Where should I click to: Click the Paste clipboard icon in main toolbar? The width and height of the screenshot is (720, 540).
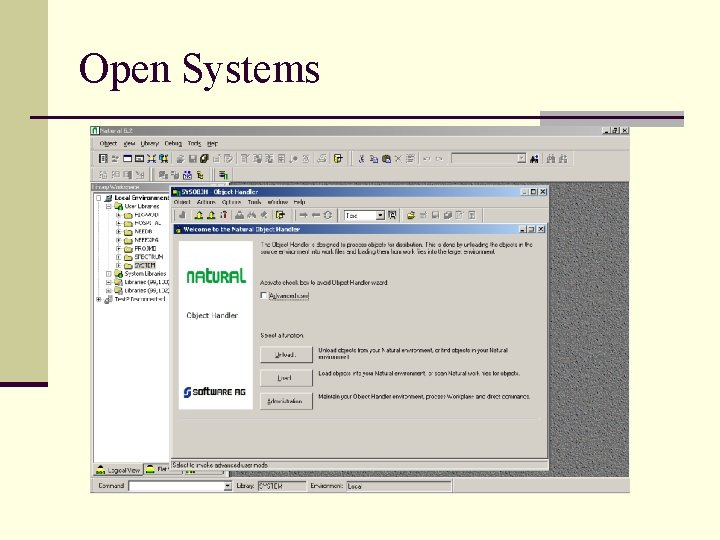tap(386, 159)
